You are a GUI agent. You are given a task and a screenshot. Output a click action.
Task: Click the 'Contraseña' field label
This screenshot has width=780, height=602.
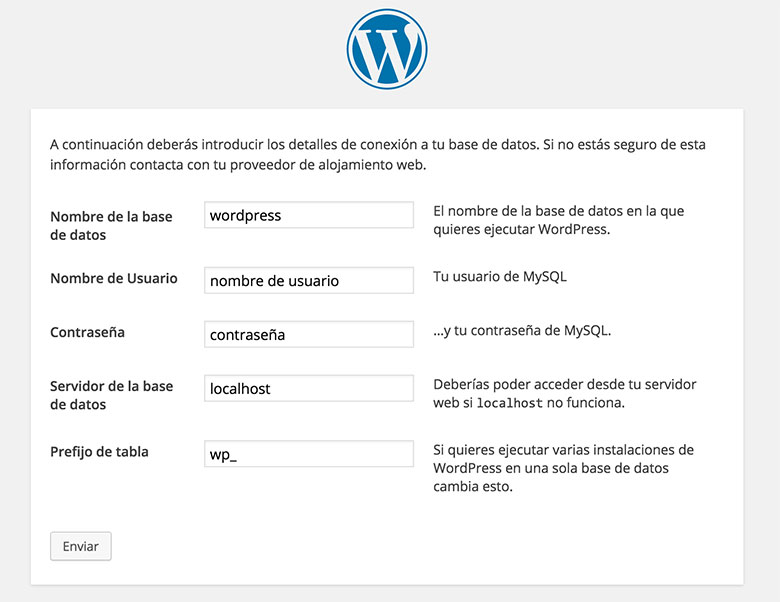(x=88, y=332)
